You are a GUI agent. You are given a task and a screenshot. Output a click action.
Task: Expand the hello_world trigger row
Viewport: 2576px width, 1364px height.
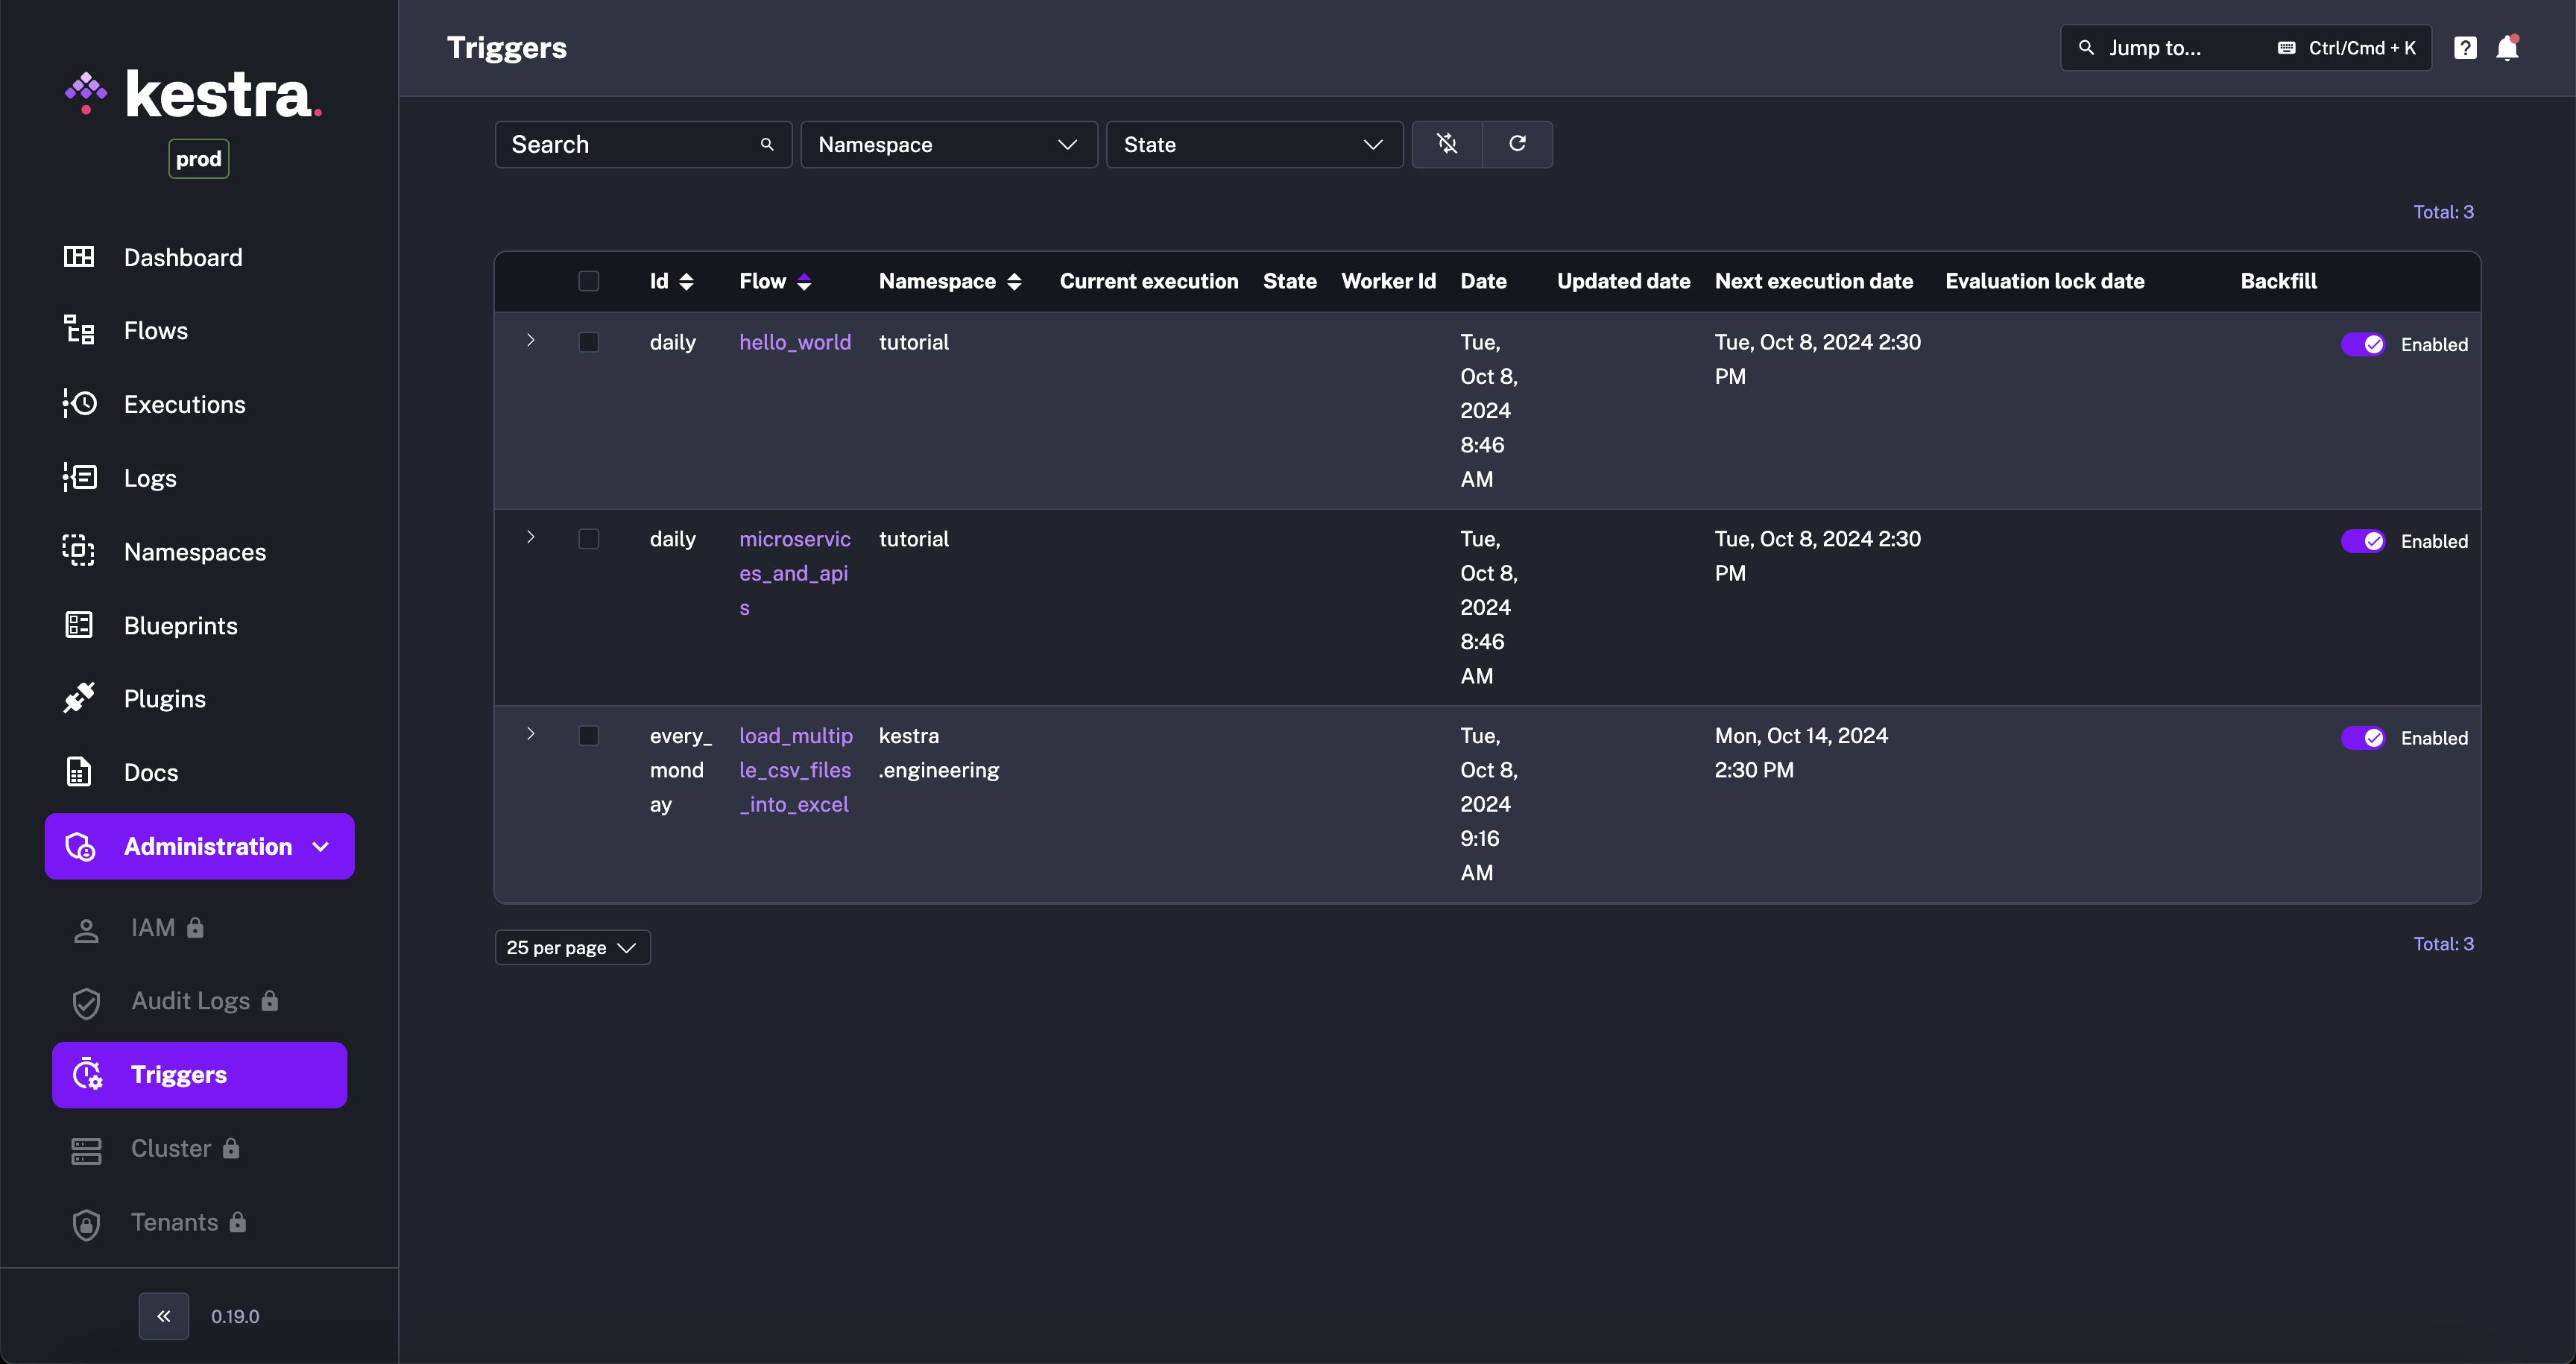click(531, 341)
